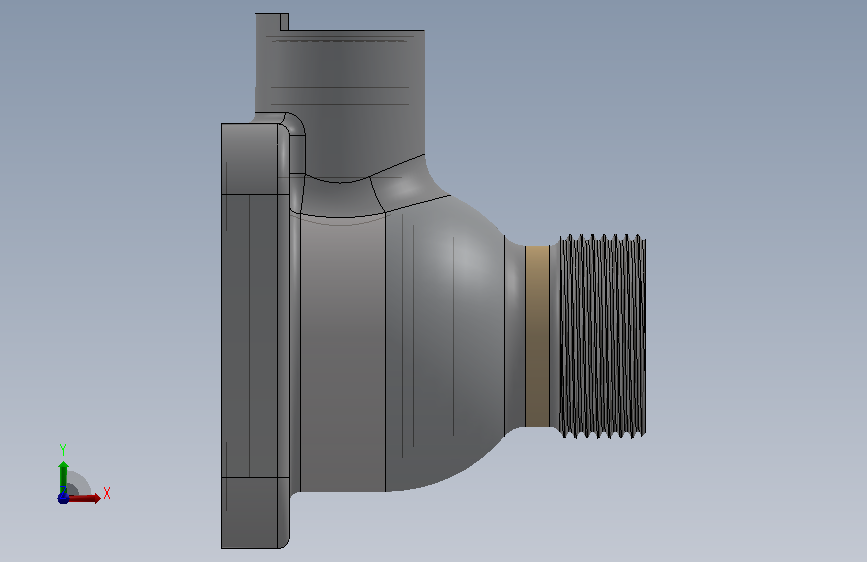This screenshot has width=867, height=562.
Task: Select the tan colored ring band
Action: tap(537, 336)
